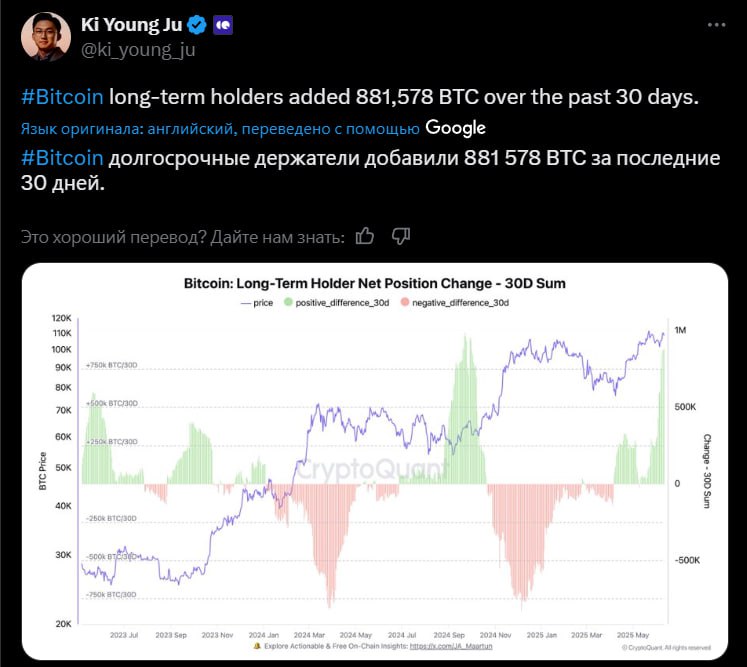Click the purple affiliation badge icon

223,25
